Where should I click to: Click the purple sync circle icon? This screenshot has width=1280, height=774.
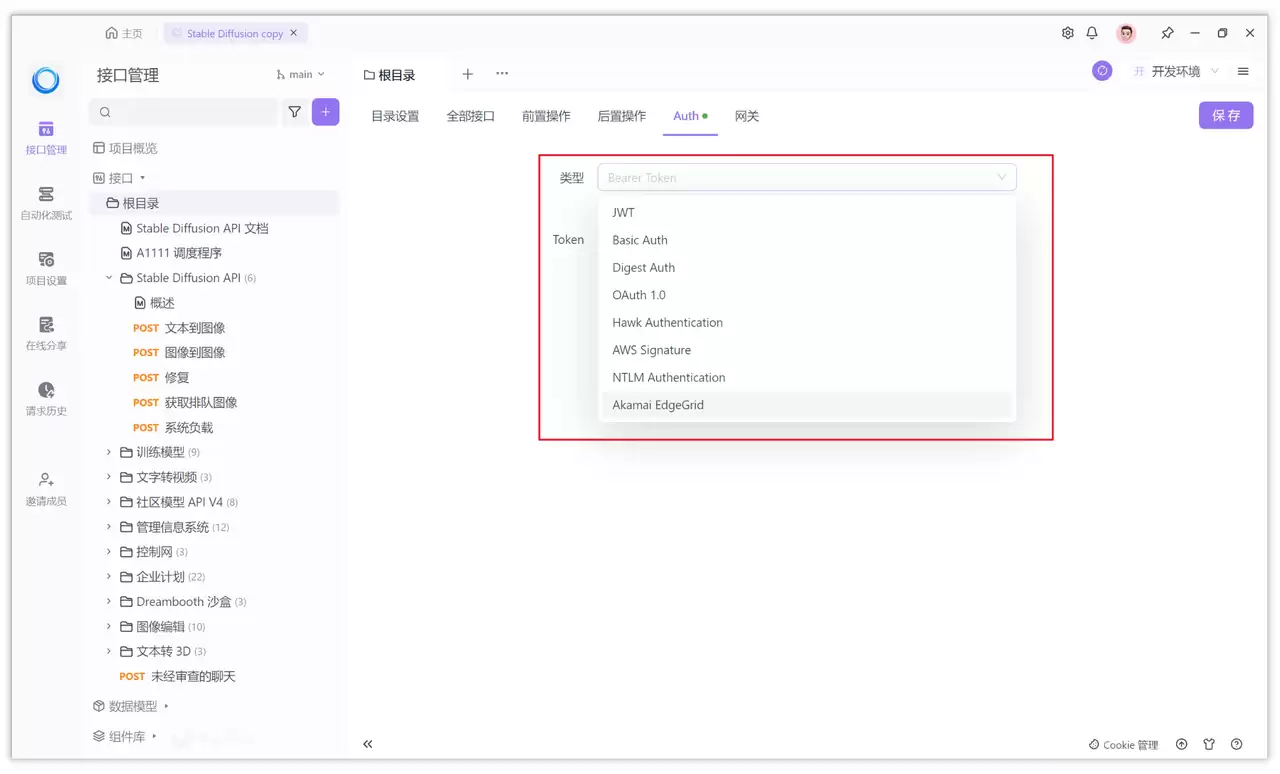(x=1102, y=71)
